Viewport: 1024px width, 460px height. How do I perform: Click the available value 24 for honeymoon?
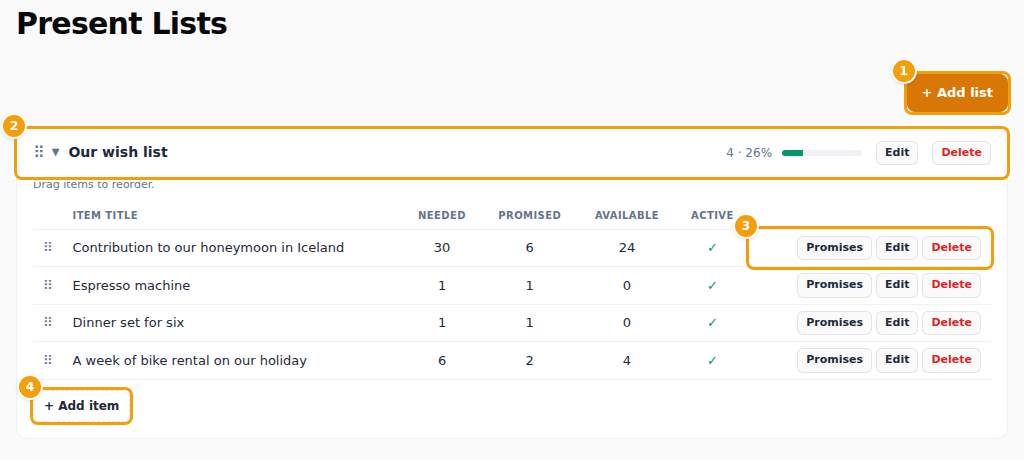[627, 248]
